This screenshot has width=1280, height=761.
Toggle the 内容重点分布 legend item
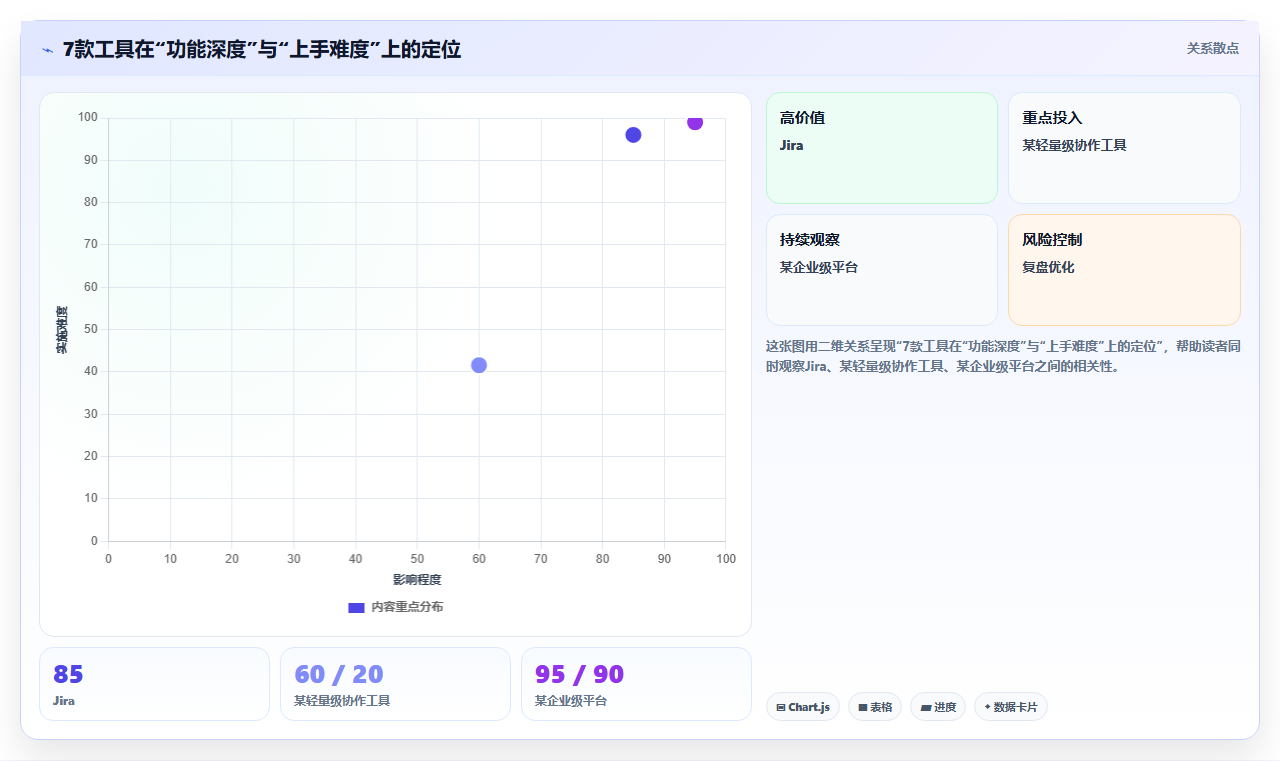pyautogui.click(x=395, y=607)
